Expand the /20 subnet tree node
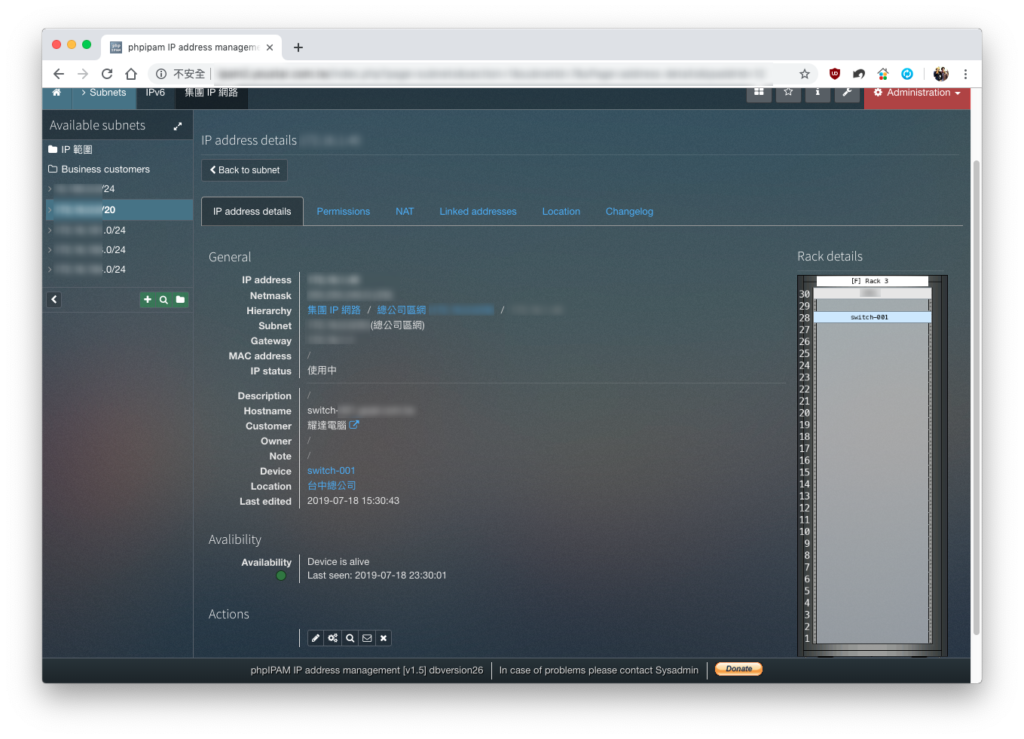1024x739 pixels. point(50,210)
